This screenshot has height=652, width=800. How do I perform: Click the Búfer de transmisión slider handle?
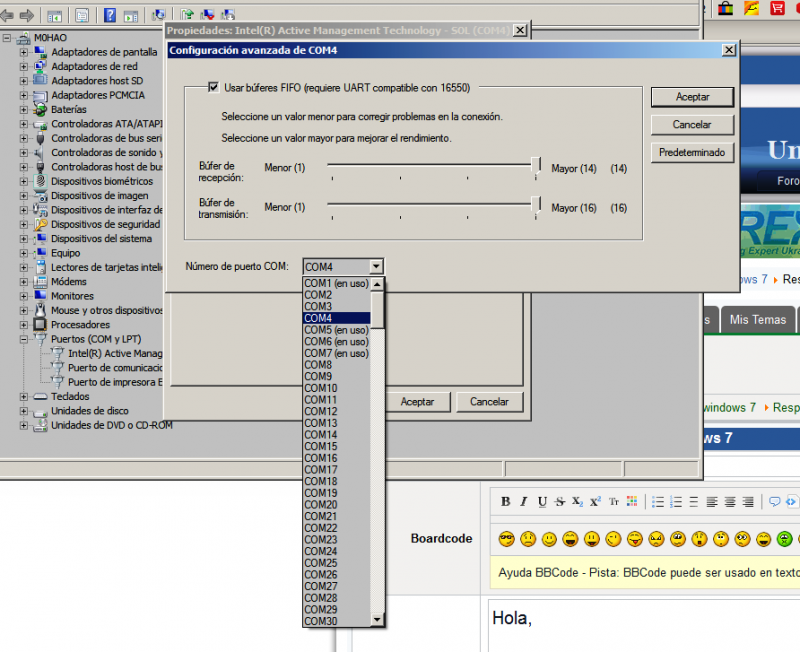(536, 205)
